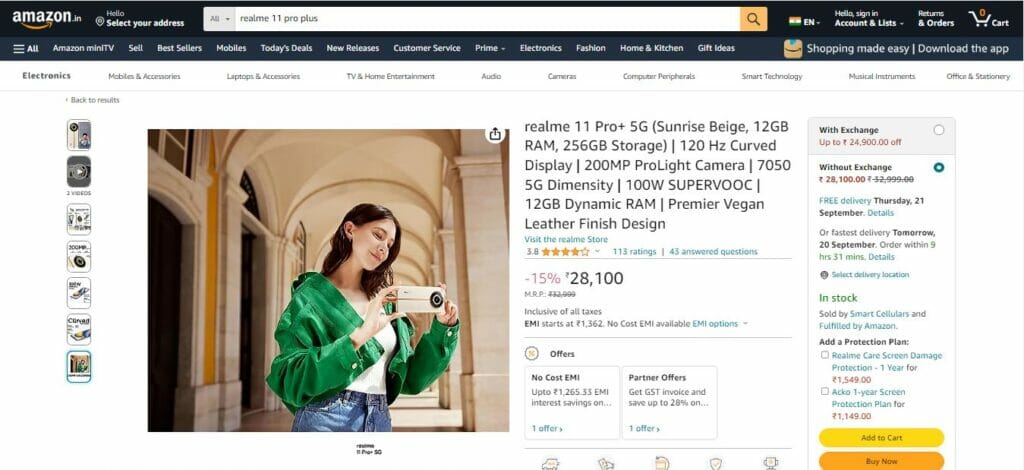Expand the EMI options dropdown

(x=720, y=324)
